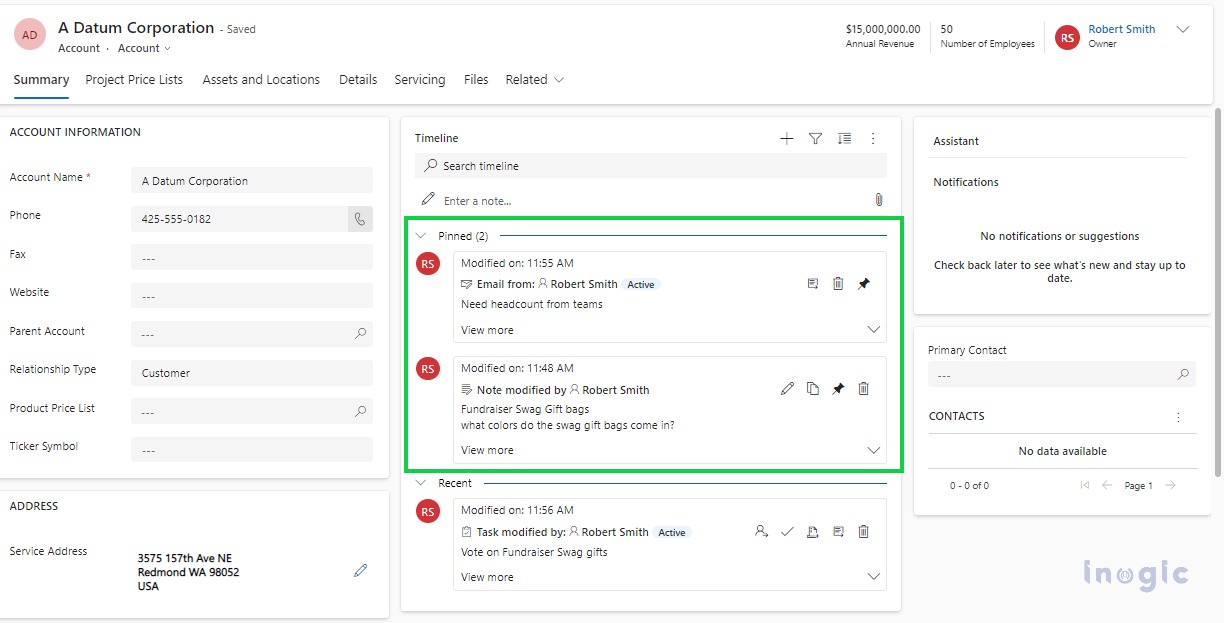Click the Phone number field
The image size is (1224, 623).
(239, 219)
